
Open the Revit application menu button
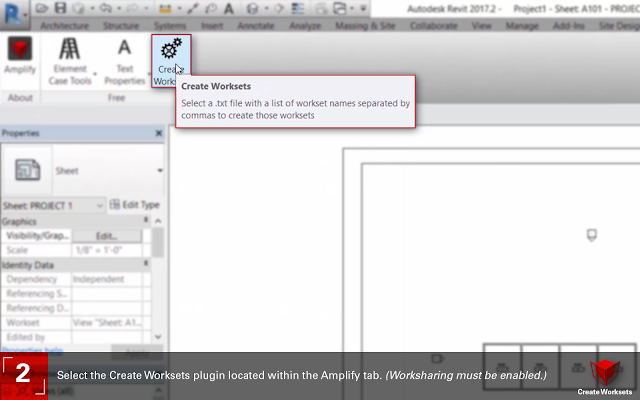point(14,14)
